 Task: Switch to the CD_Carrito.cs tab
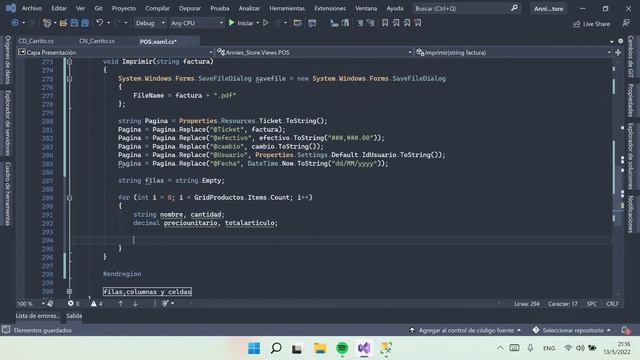point(36,41)
